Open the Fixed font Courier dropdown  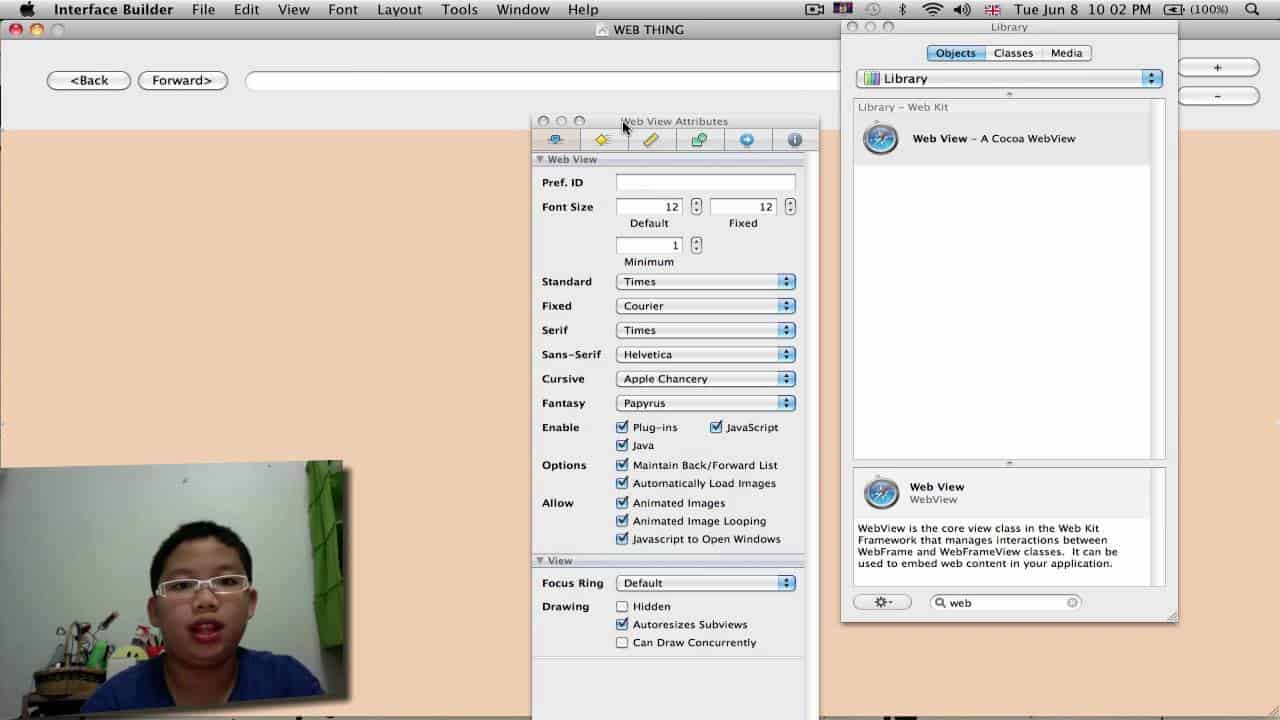706,306
